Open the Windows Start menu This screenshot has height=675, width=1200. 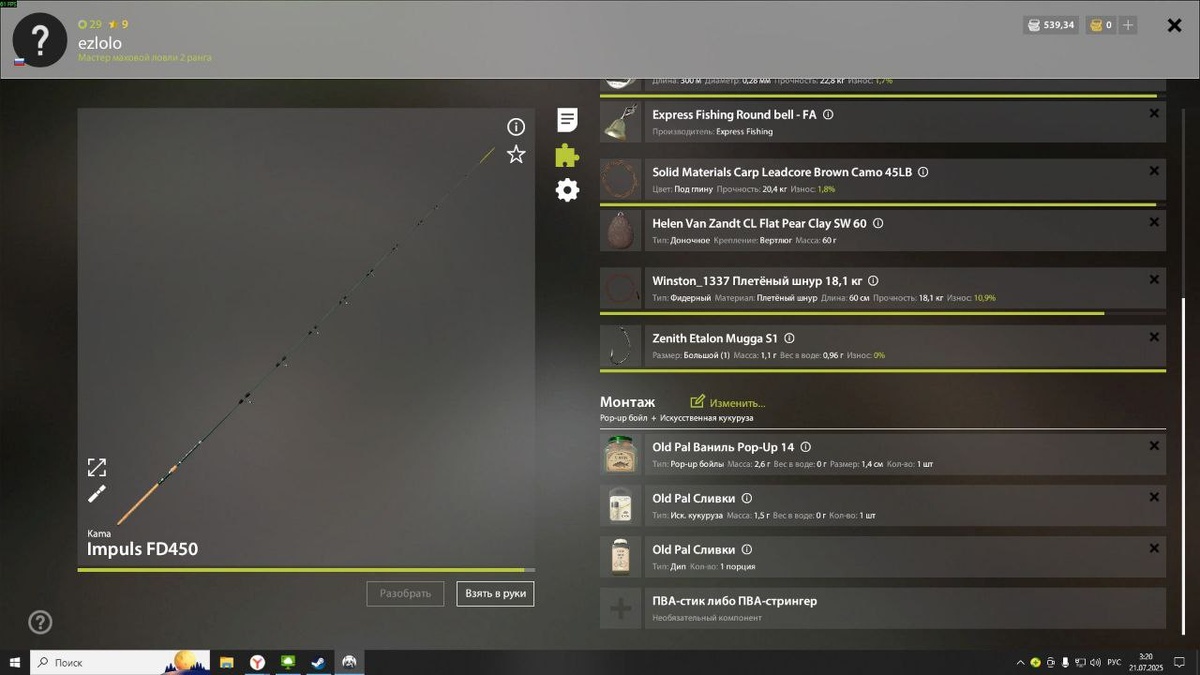15,662
